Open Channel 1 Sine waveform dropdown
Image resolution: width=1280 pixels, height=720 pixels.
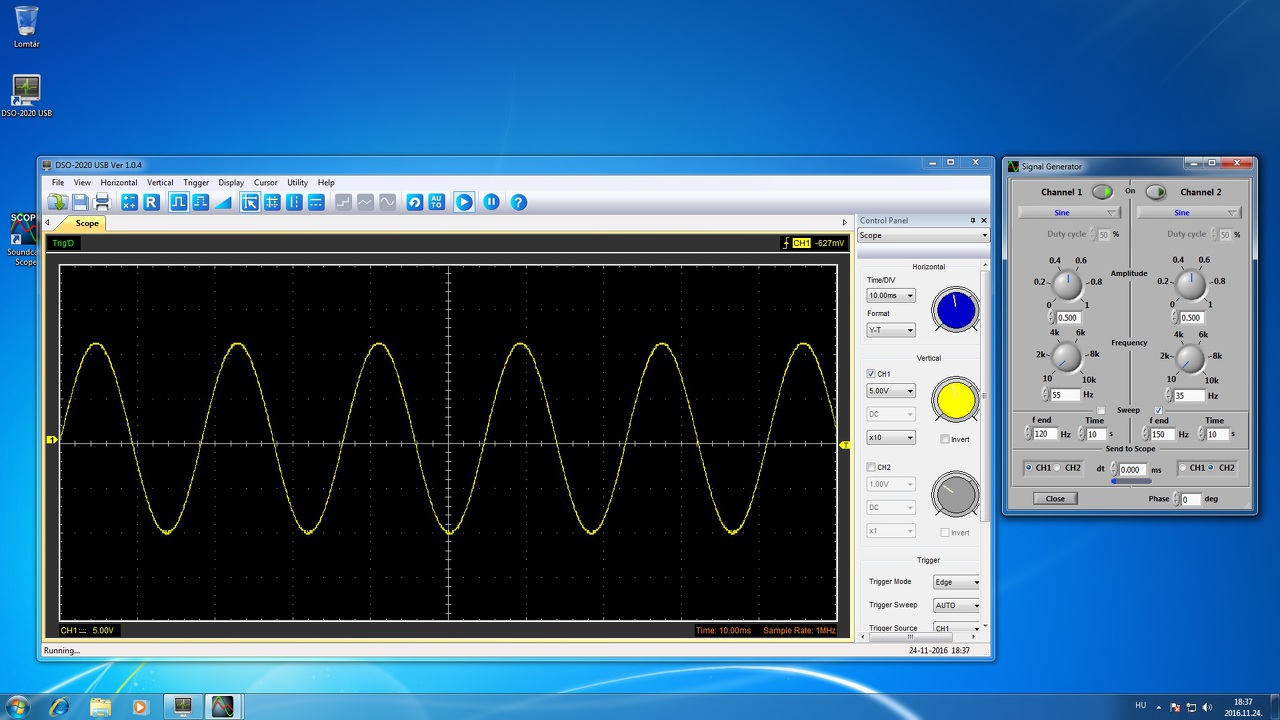[1069, 213]
